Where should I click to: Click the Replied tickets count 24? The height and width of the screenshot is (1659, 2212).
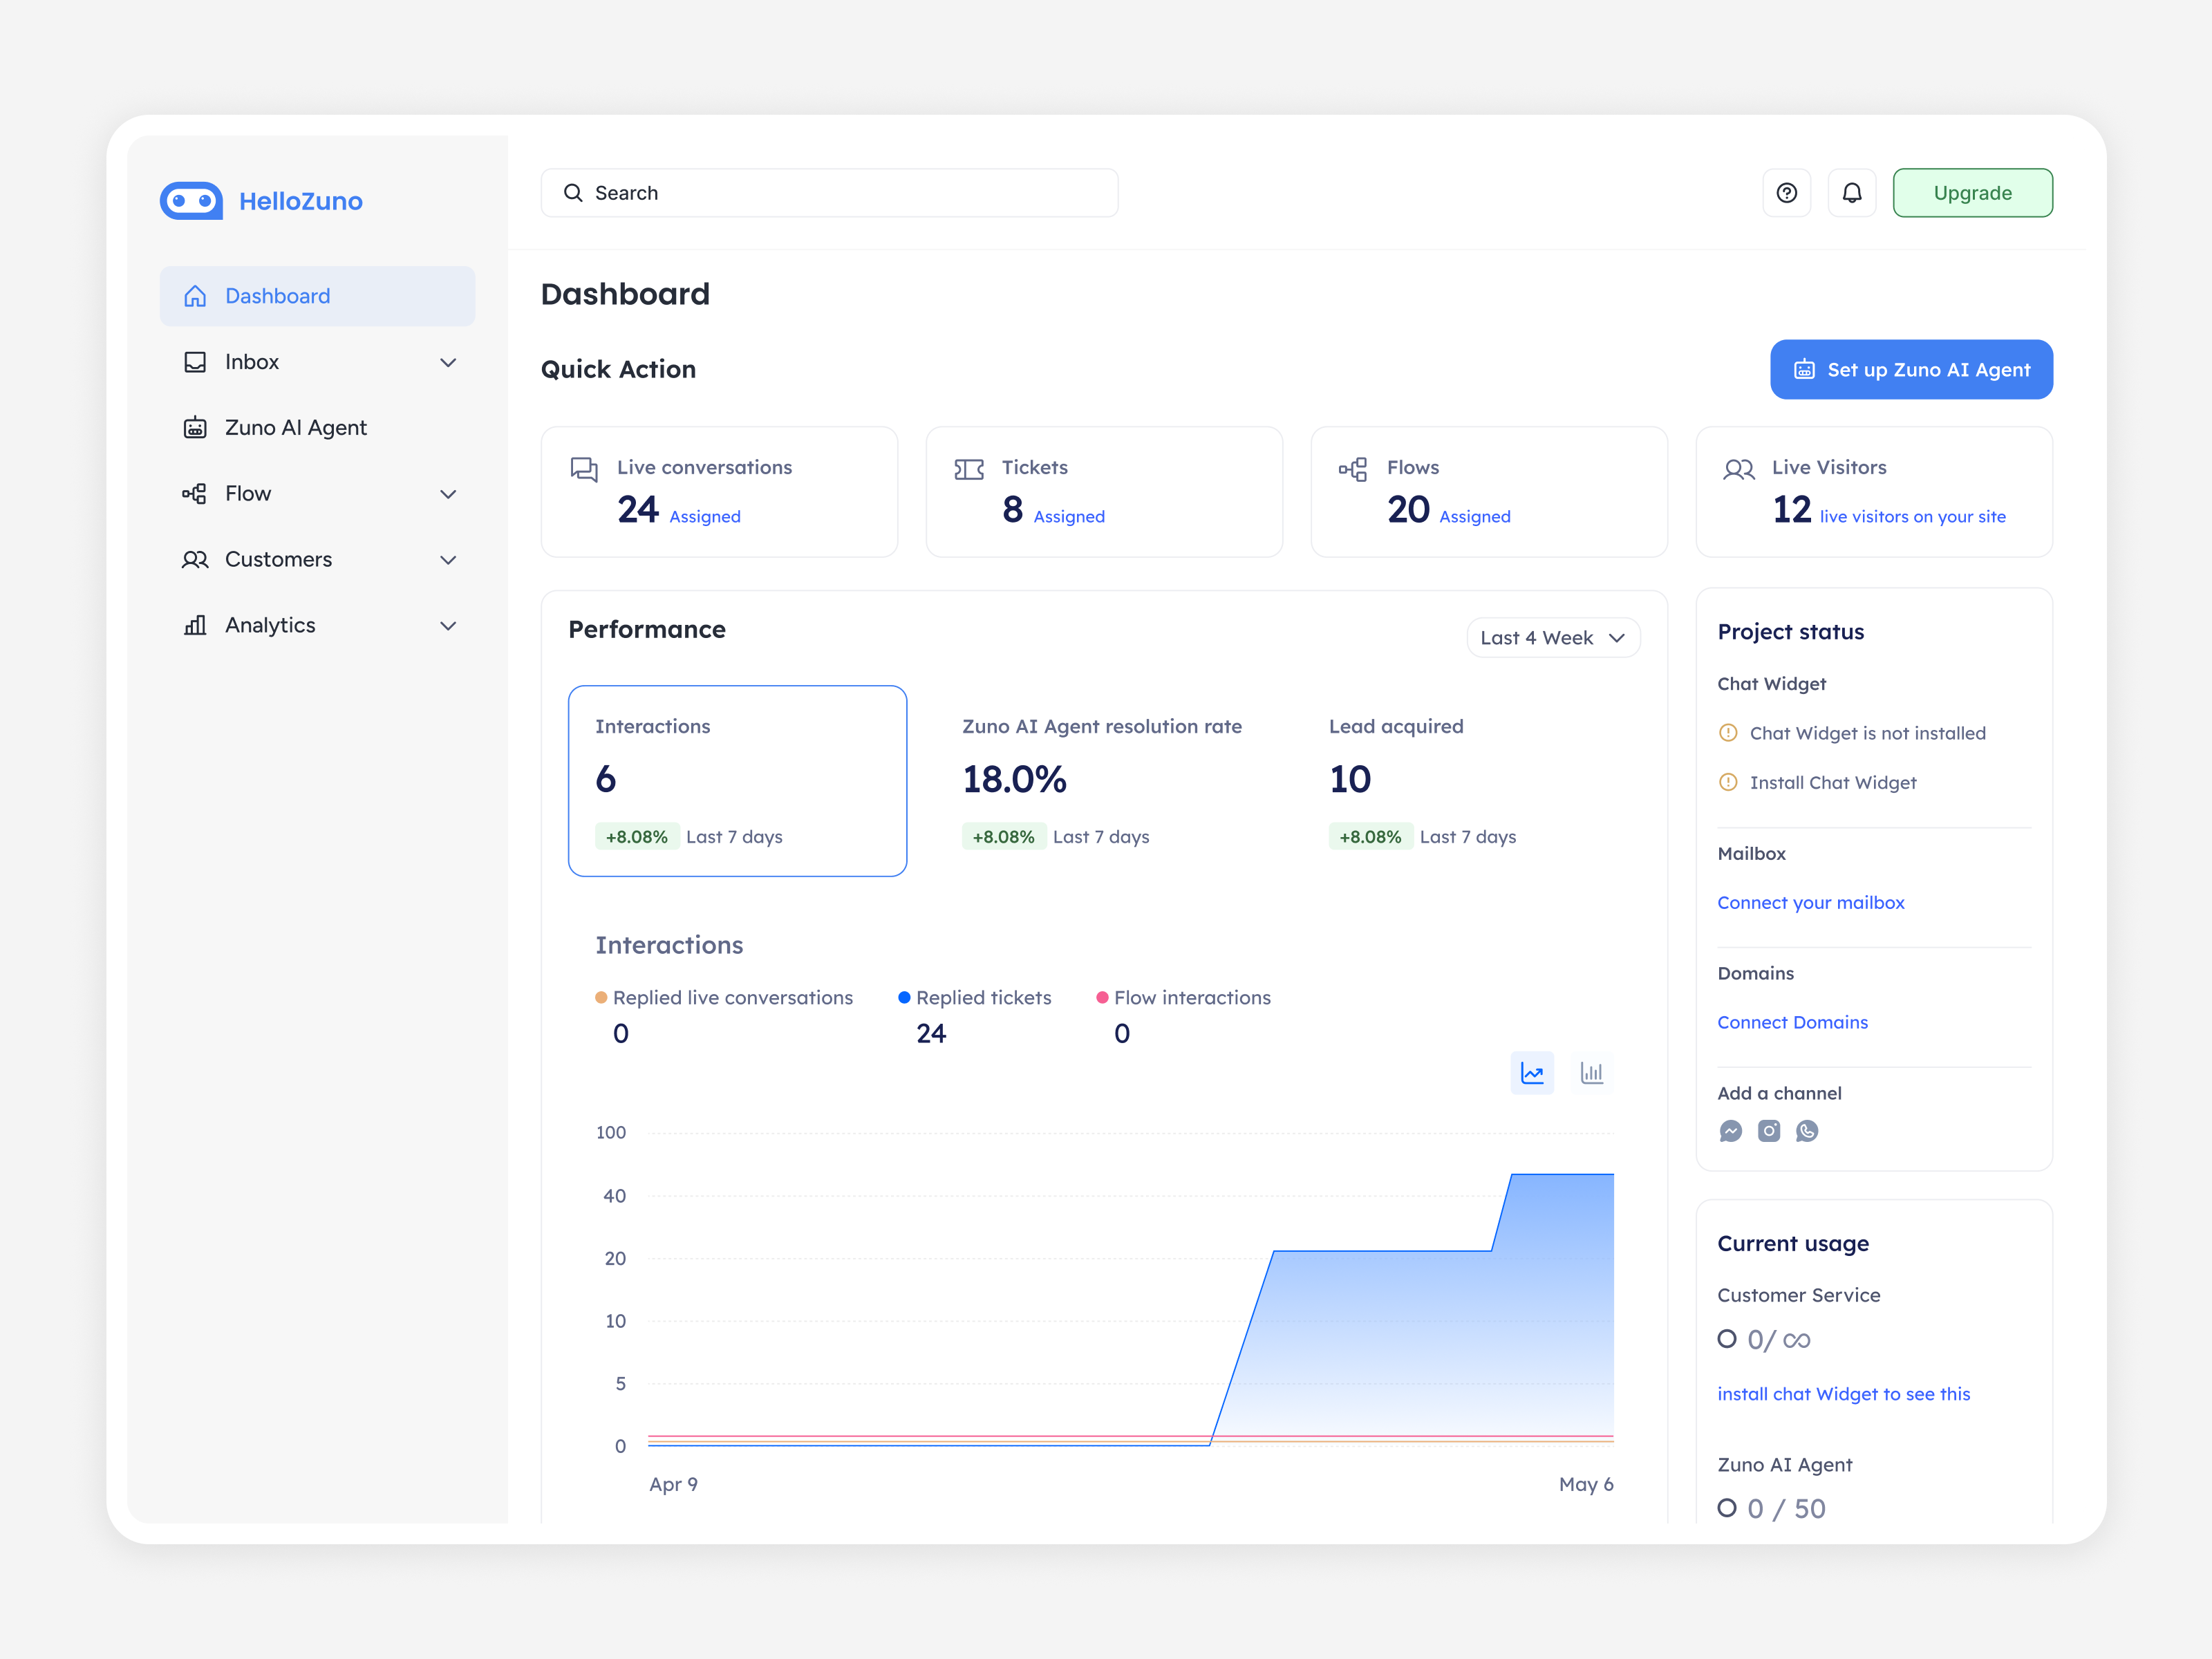(x=931, y=1034)
